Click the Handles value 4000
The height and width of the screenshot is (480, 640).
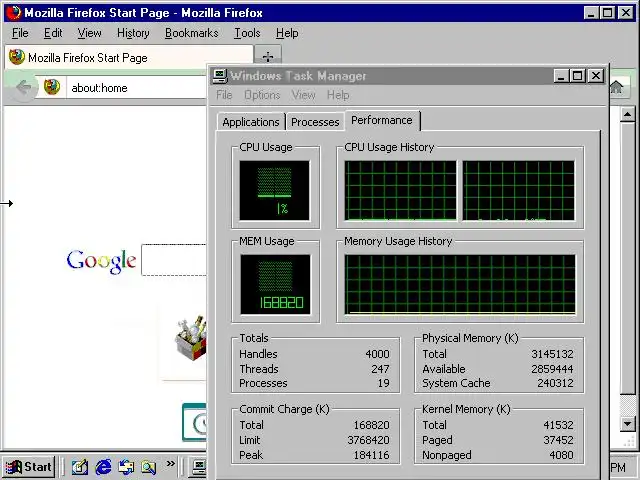click(377, 354)
